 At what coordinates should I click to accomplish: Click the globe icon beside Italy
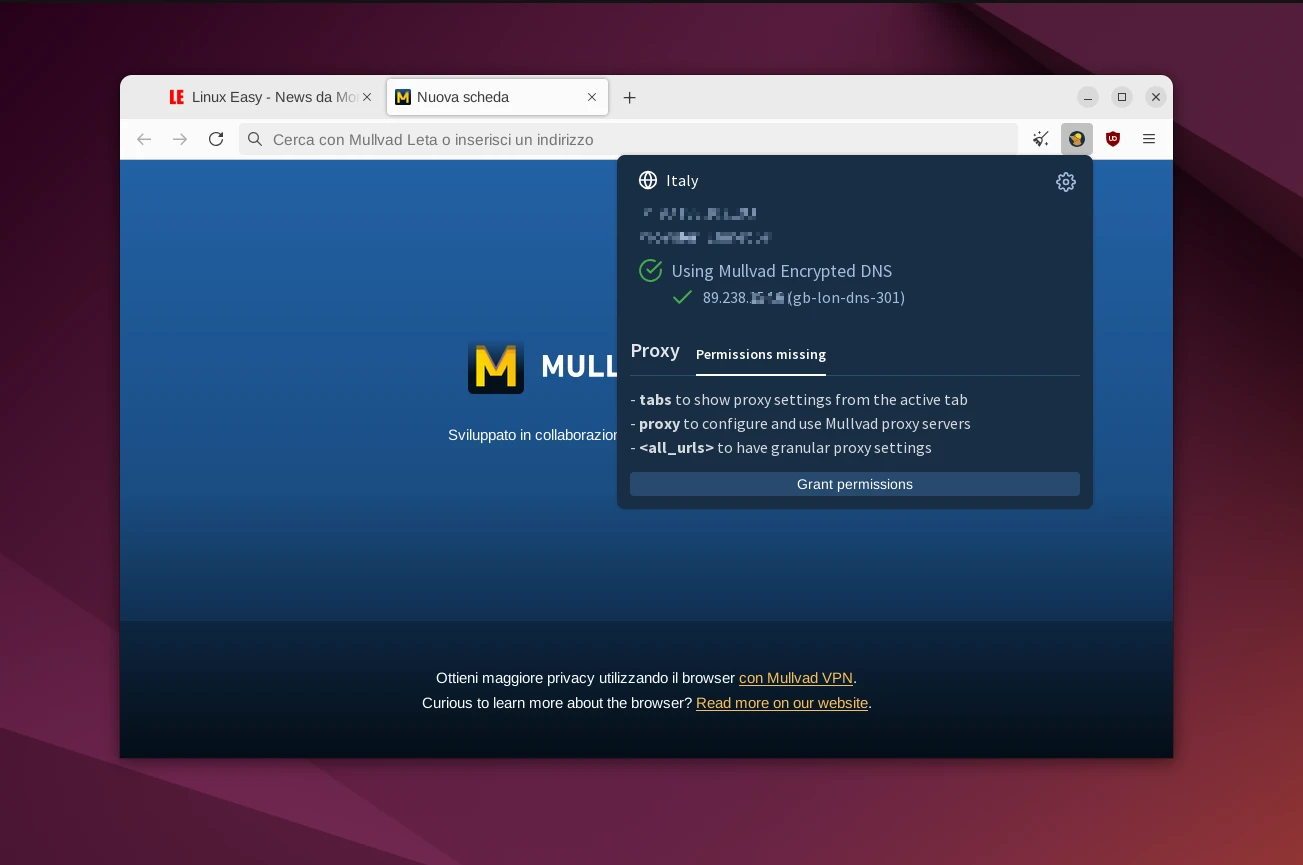(648, 180)
